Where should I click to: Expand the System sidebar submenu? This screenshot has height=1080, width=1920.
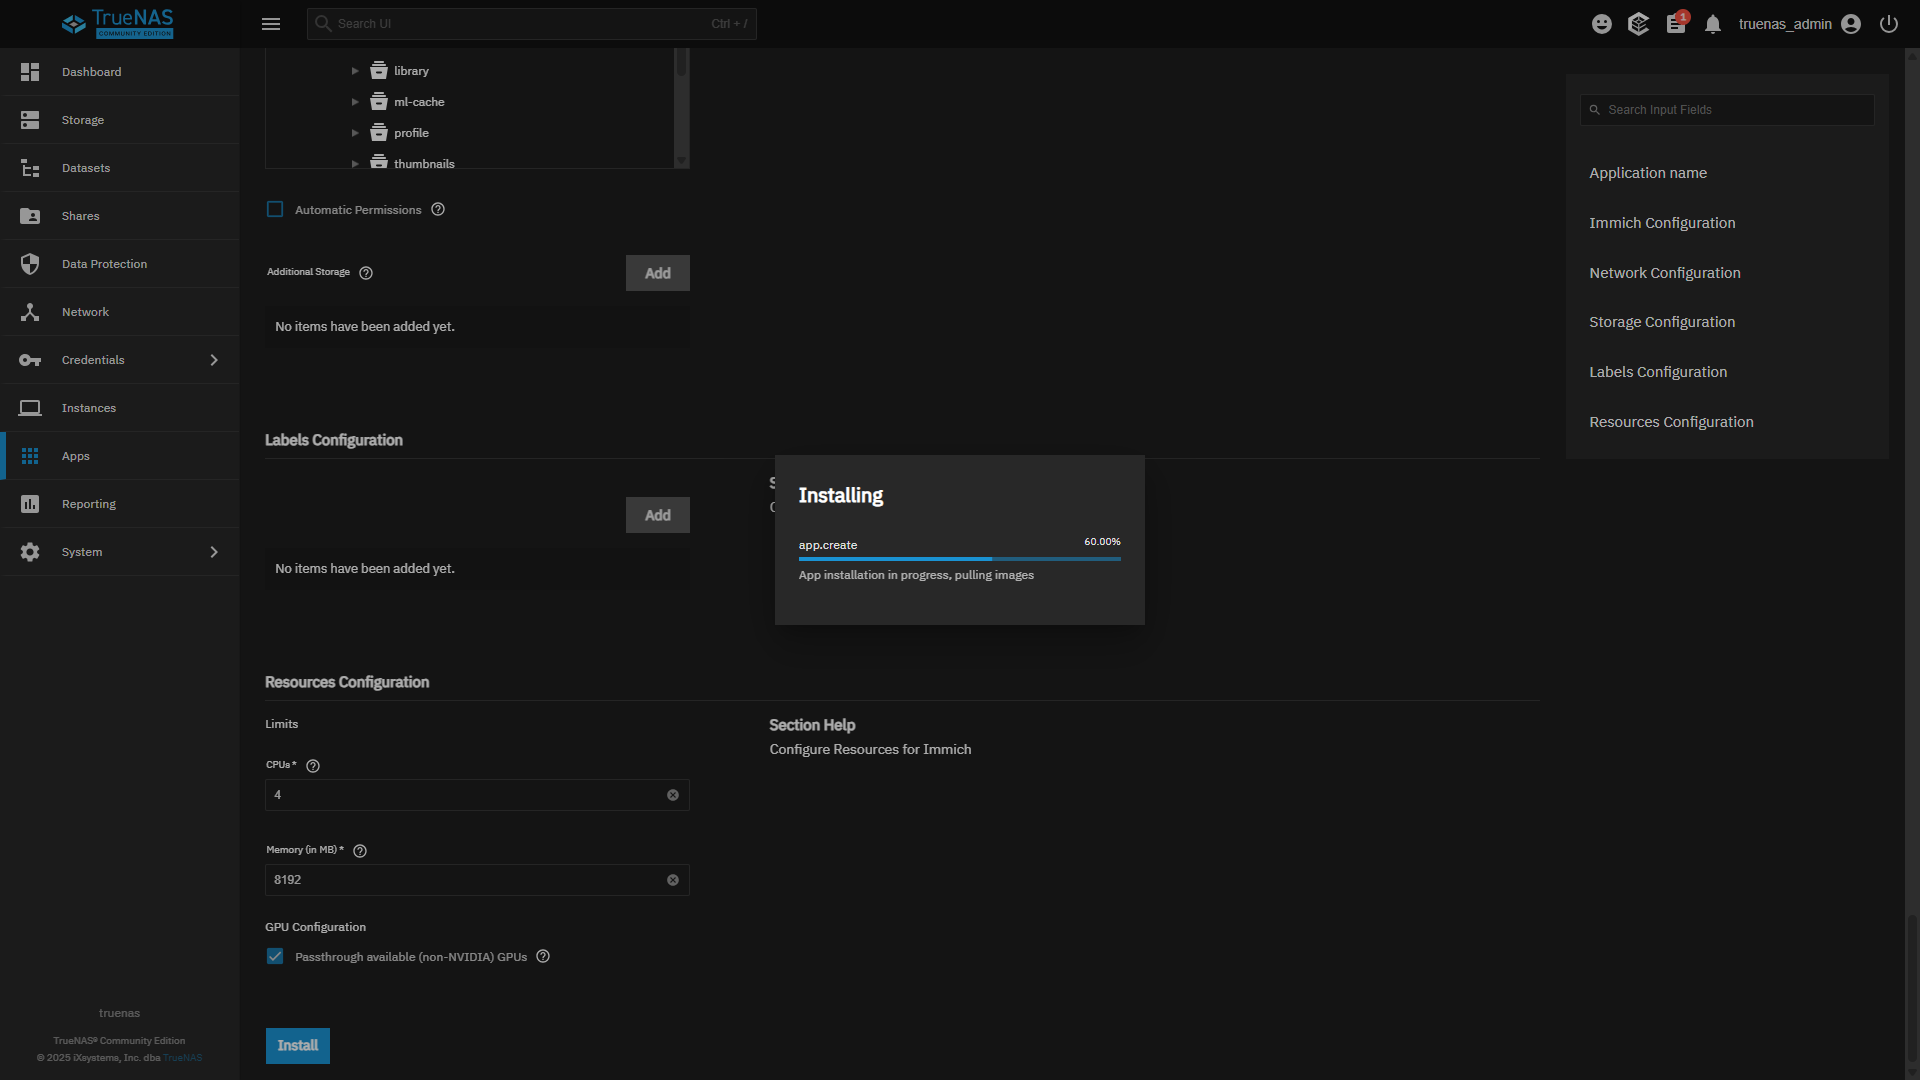[x=214, y=552]
